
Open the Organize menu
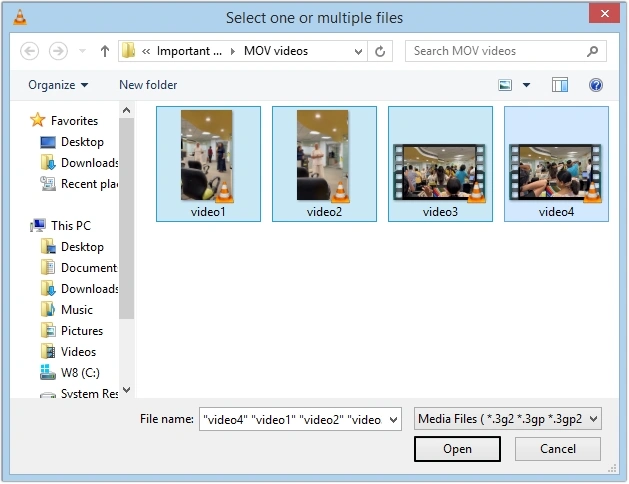(x=58, y=85)
